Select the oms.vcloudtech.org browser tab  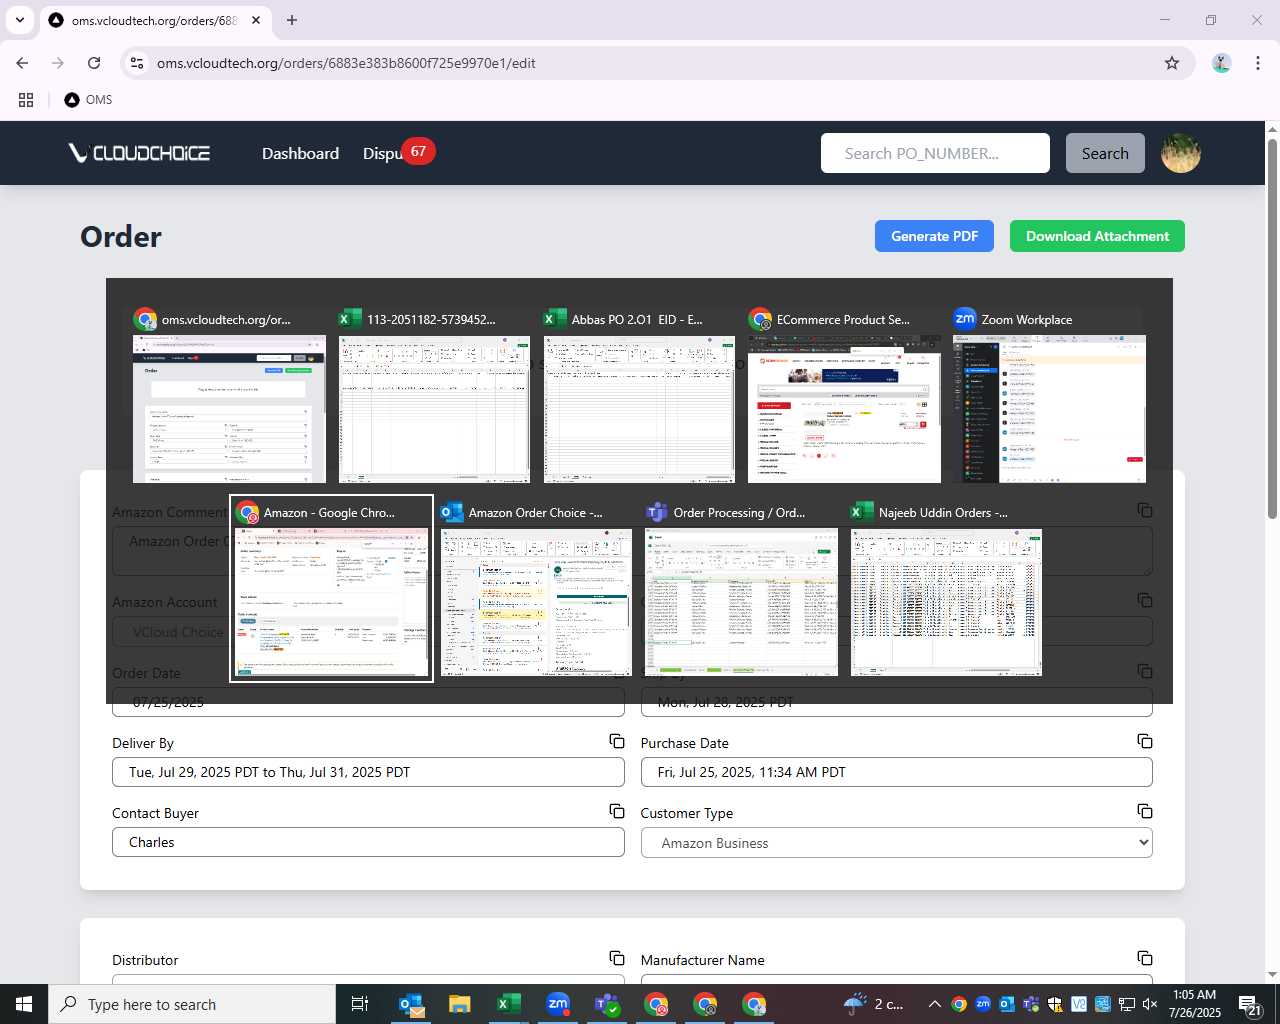155,20
